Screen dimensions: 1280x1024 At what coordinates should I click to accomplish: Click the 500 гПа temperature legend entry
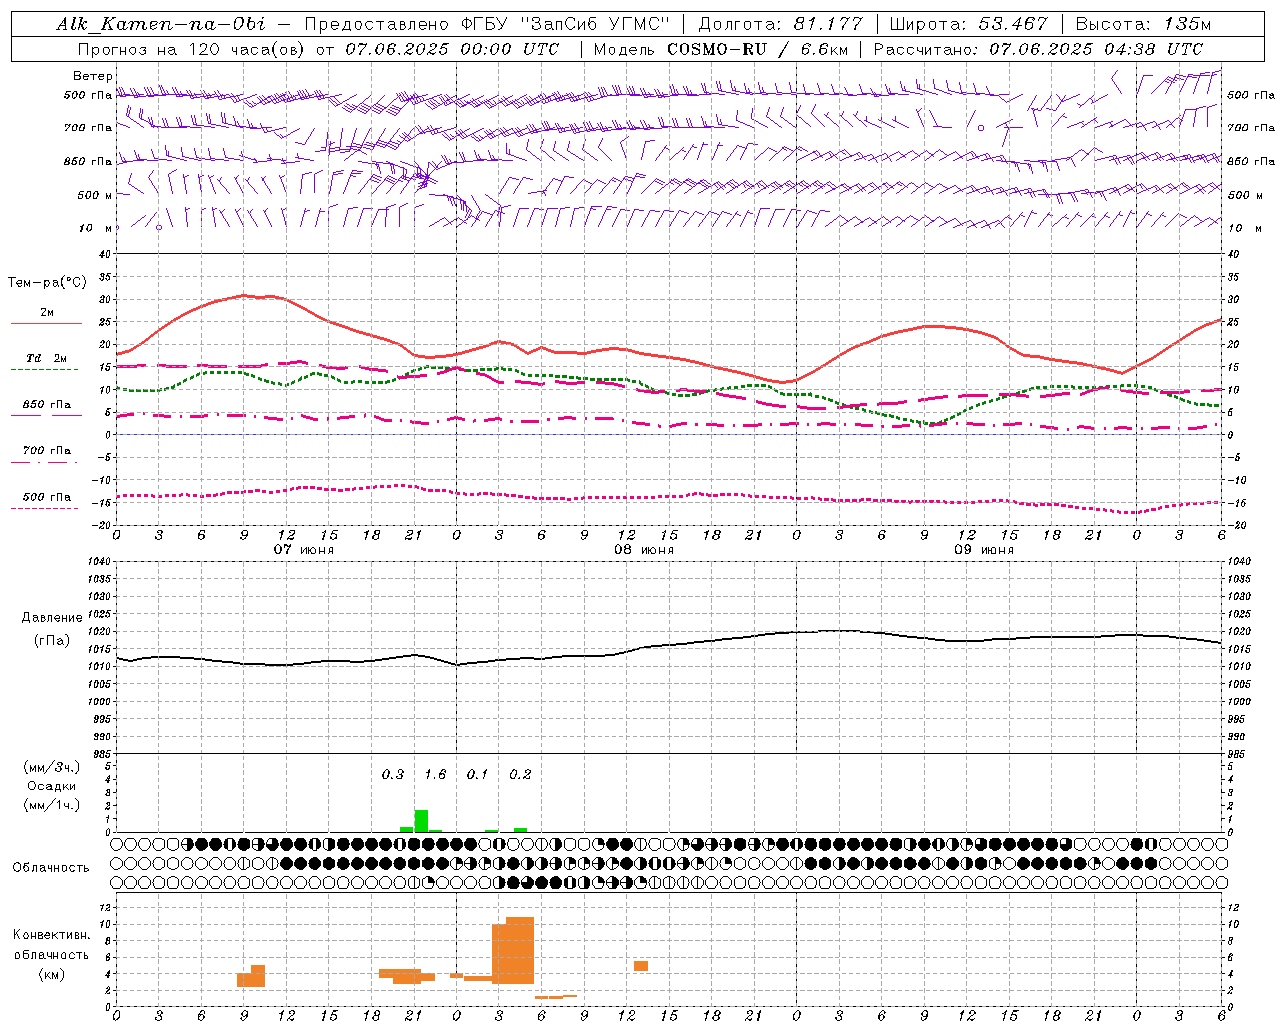[46, 497]
